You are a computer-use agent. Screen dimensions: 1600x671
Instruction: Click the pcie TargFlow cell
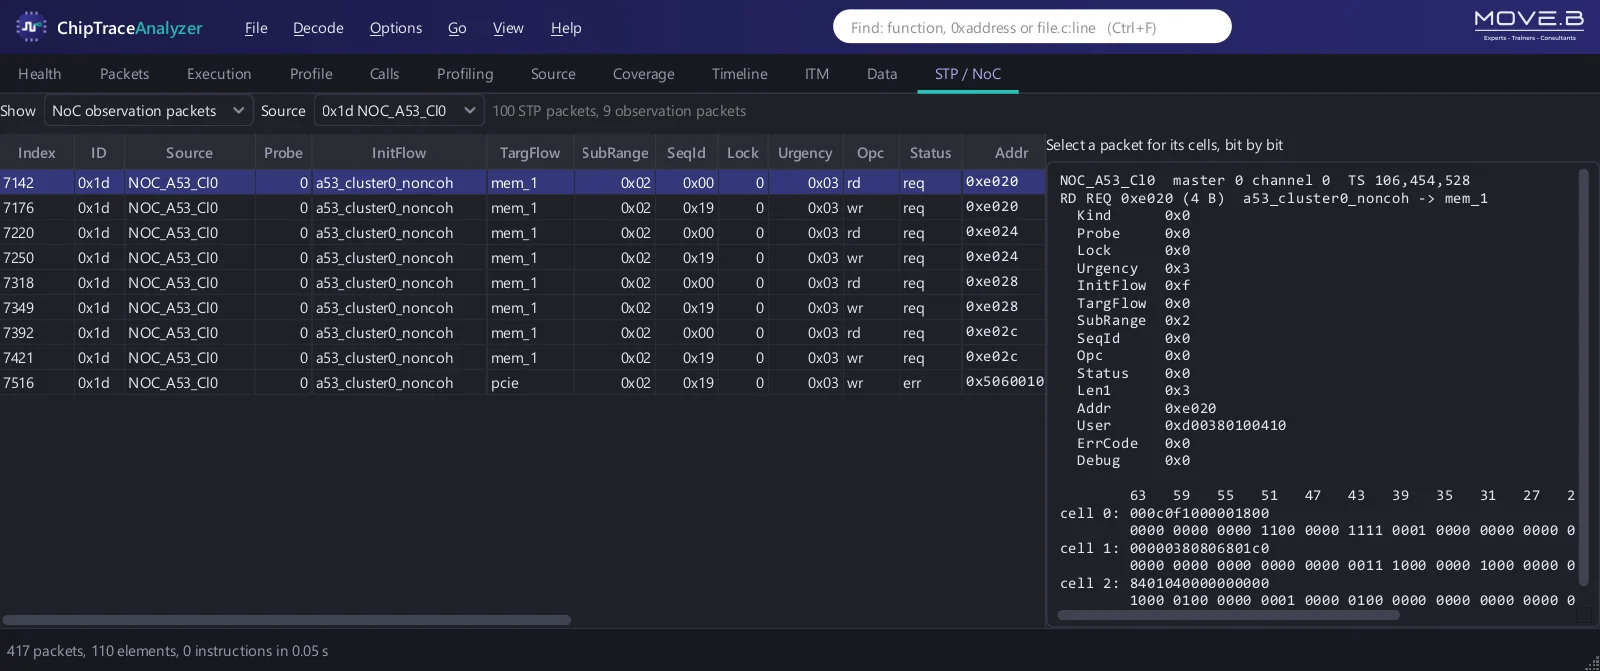point(530,383)
